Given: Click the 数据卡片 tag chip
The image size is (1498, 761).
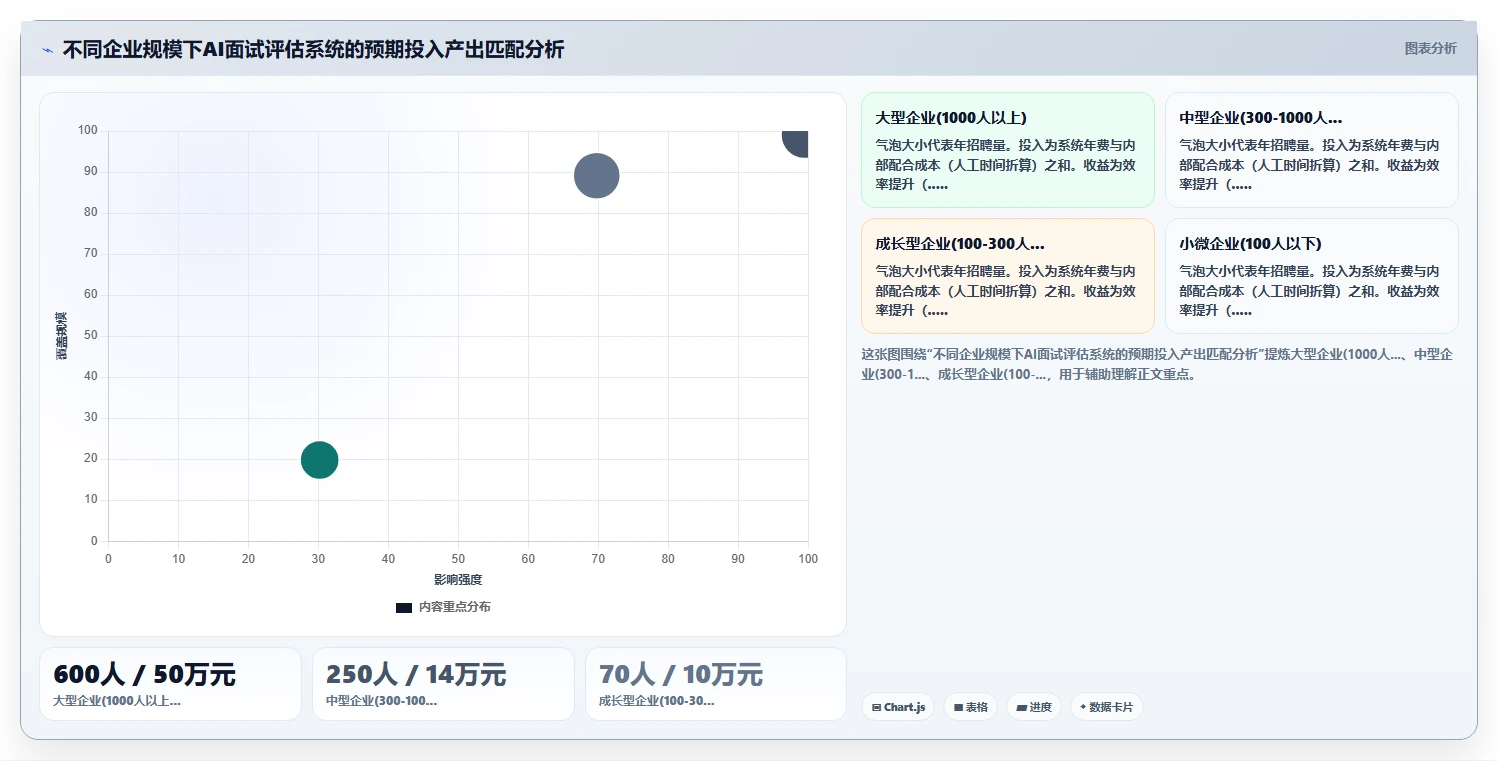Looking at the screenshot, I should (1106, 707).
